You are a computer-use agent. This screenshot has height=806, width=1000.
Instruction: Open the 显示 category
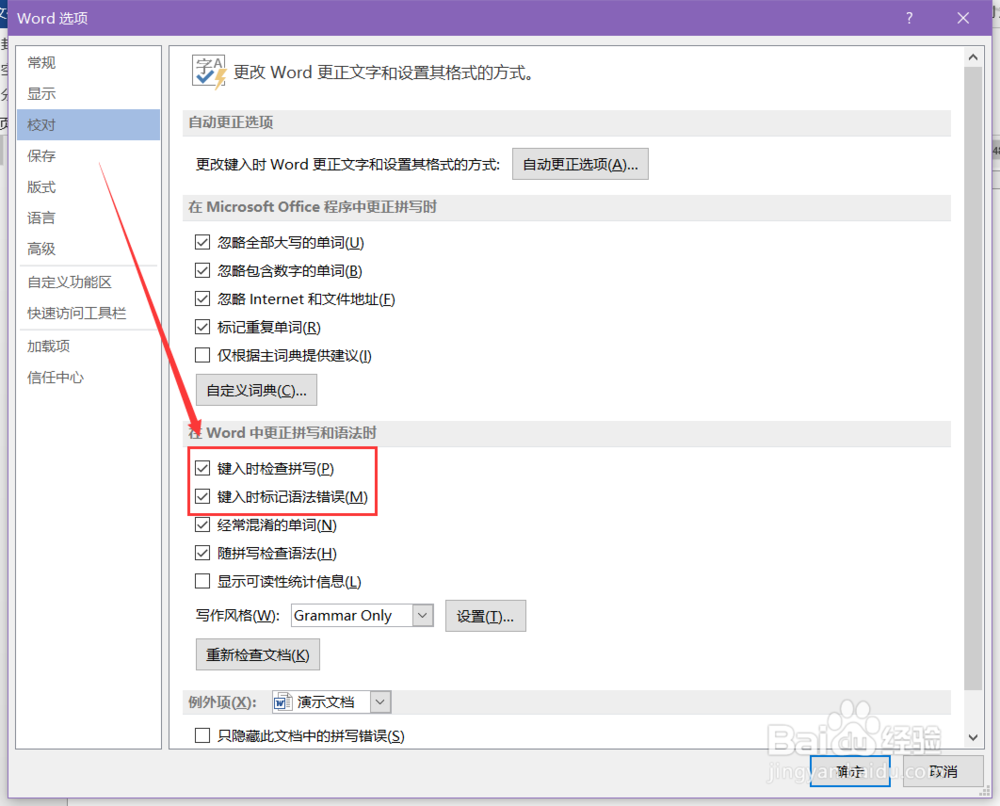pyautogui.click(x=89, y=94)
